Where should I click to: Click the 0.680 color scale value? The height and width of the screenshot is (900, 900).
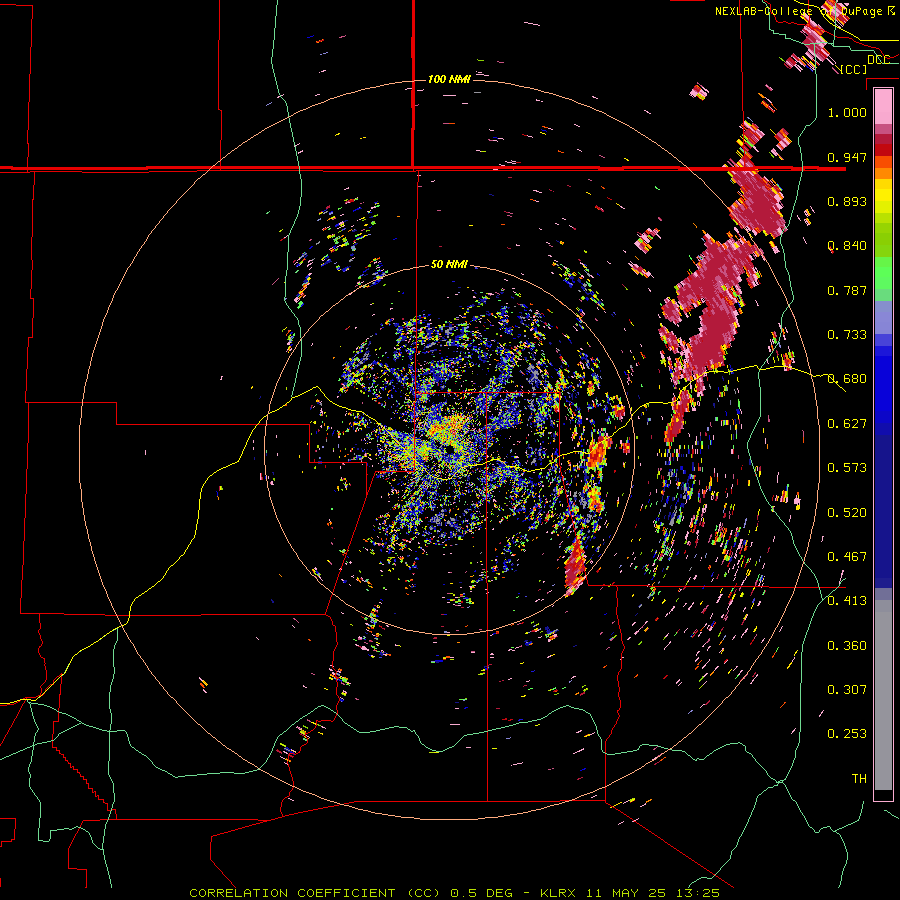[x=847, y=379]
